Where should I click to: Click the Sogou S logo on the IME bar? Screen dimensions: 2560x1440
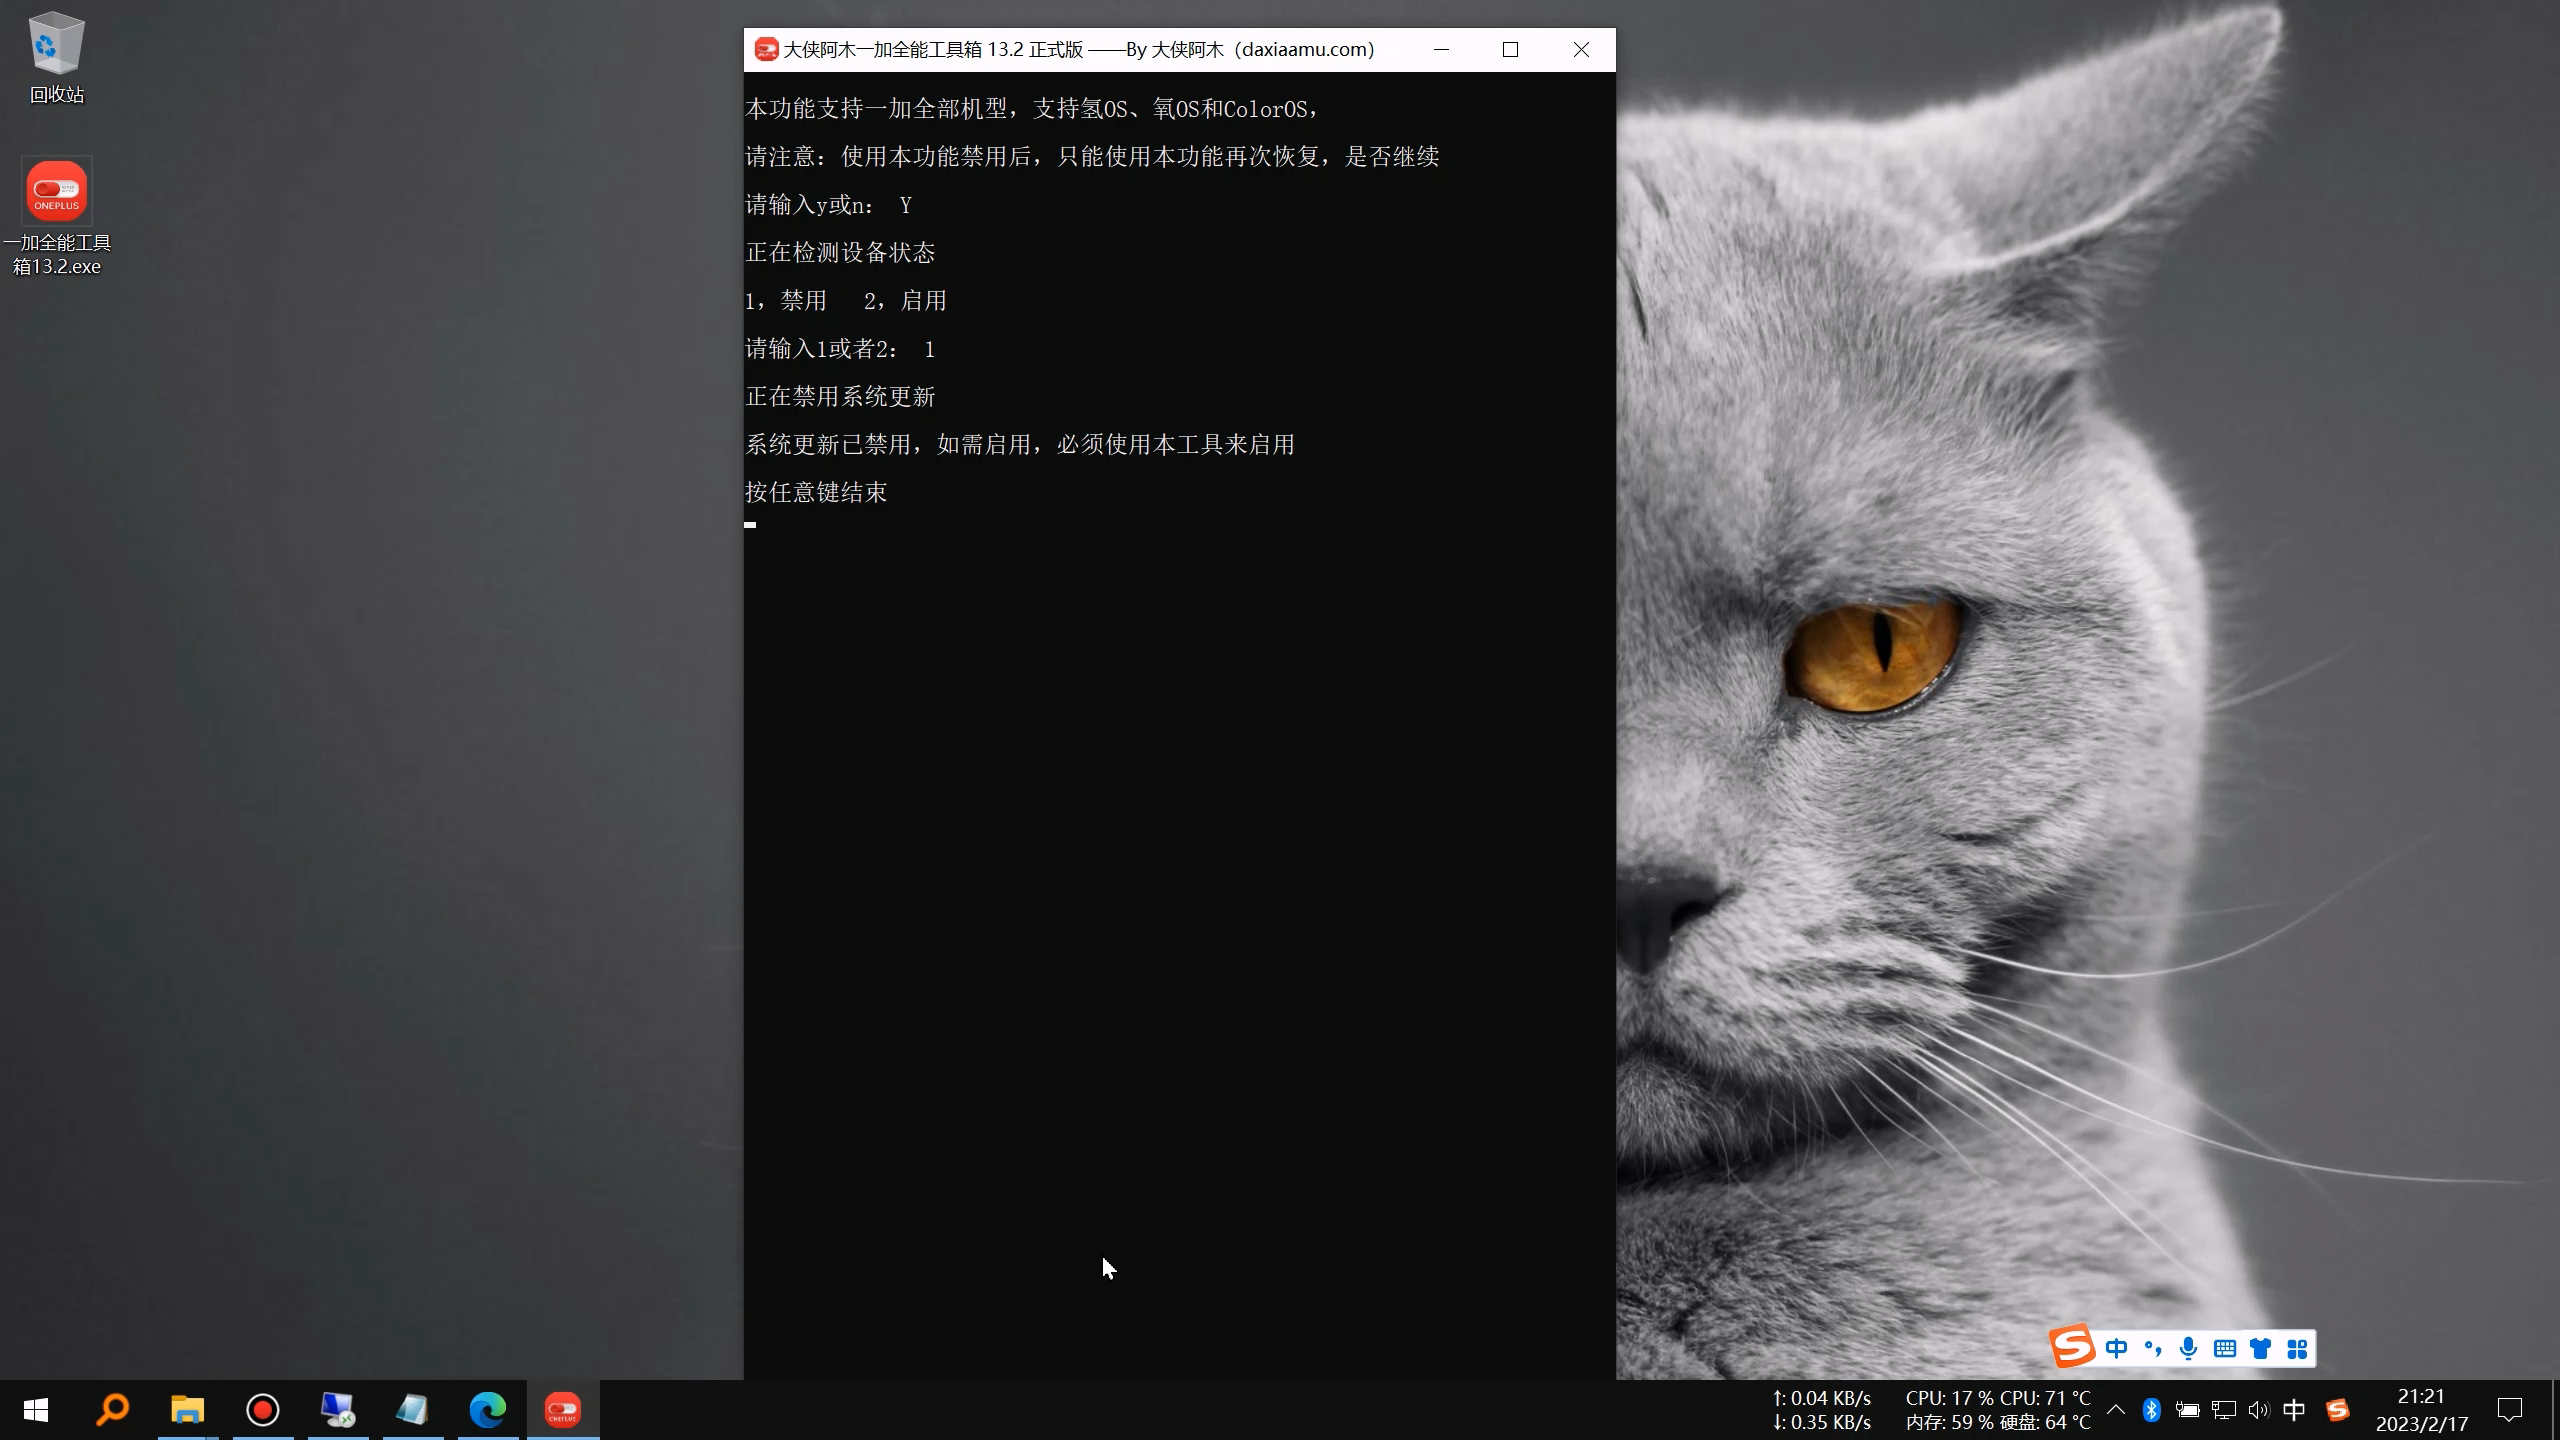pos(2072,1346)
